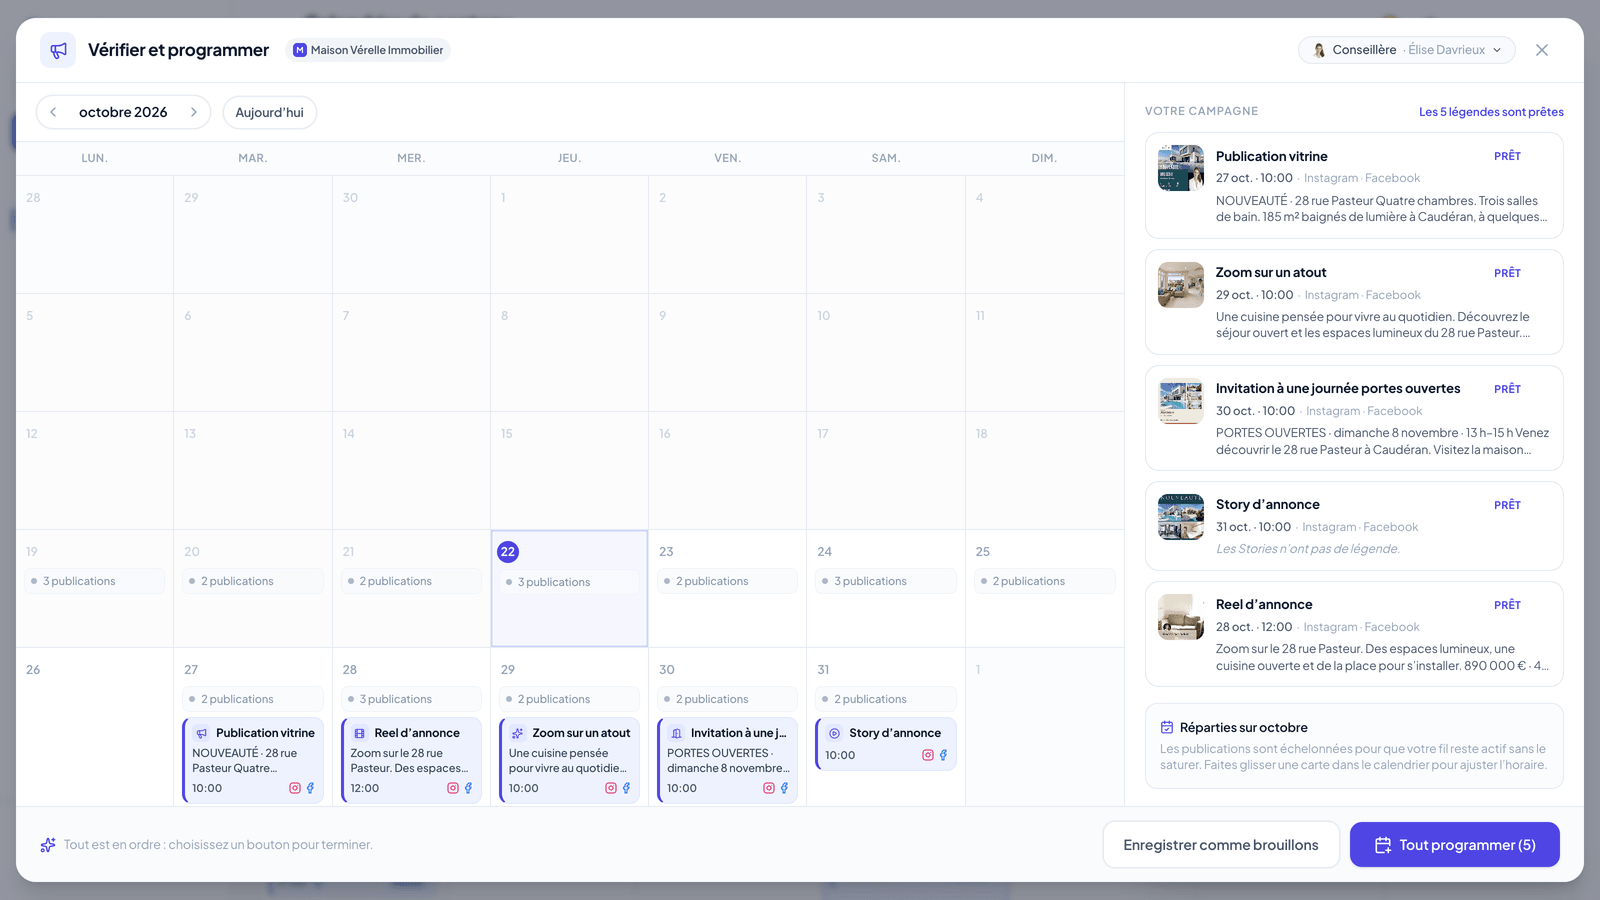Click Instagram icon on Reel d'annonce calendar card
1600x900 pixels.
(x=453, y=788)
